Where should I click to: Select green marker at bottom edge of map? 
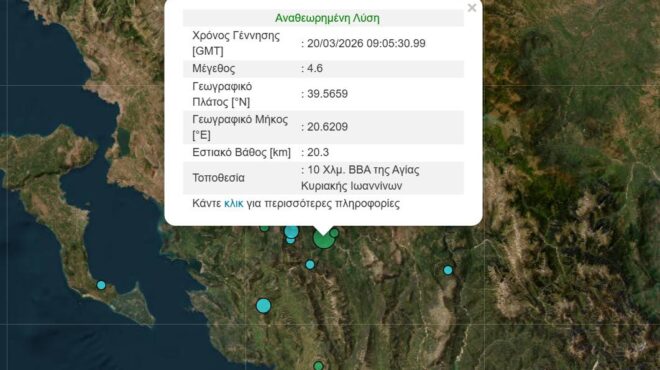click(x=319, y=365)
